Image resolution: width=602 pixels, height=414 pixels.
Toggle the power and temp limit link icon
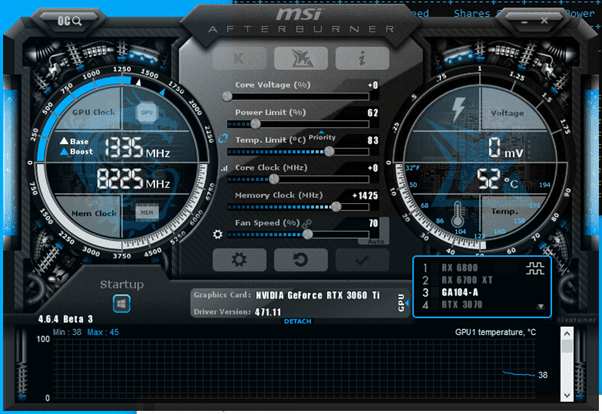[x=223, y=139]
